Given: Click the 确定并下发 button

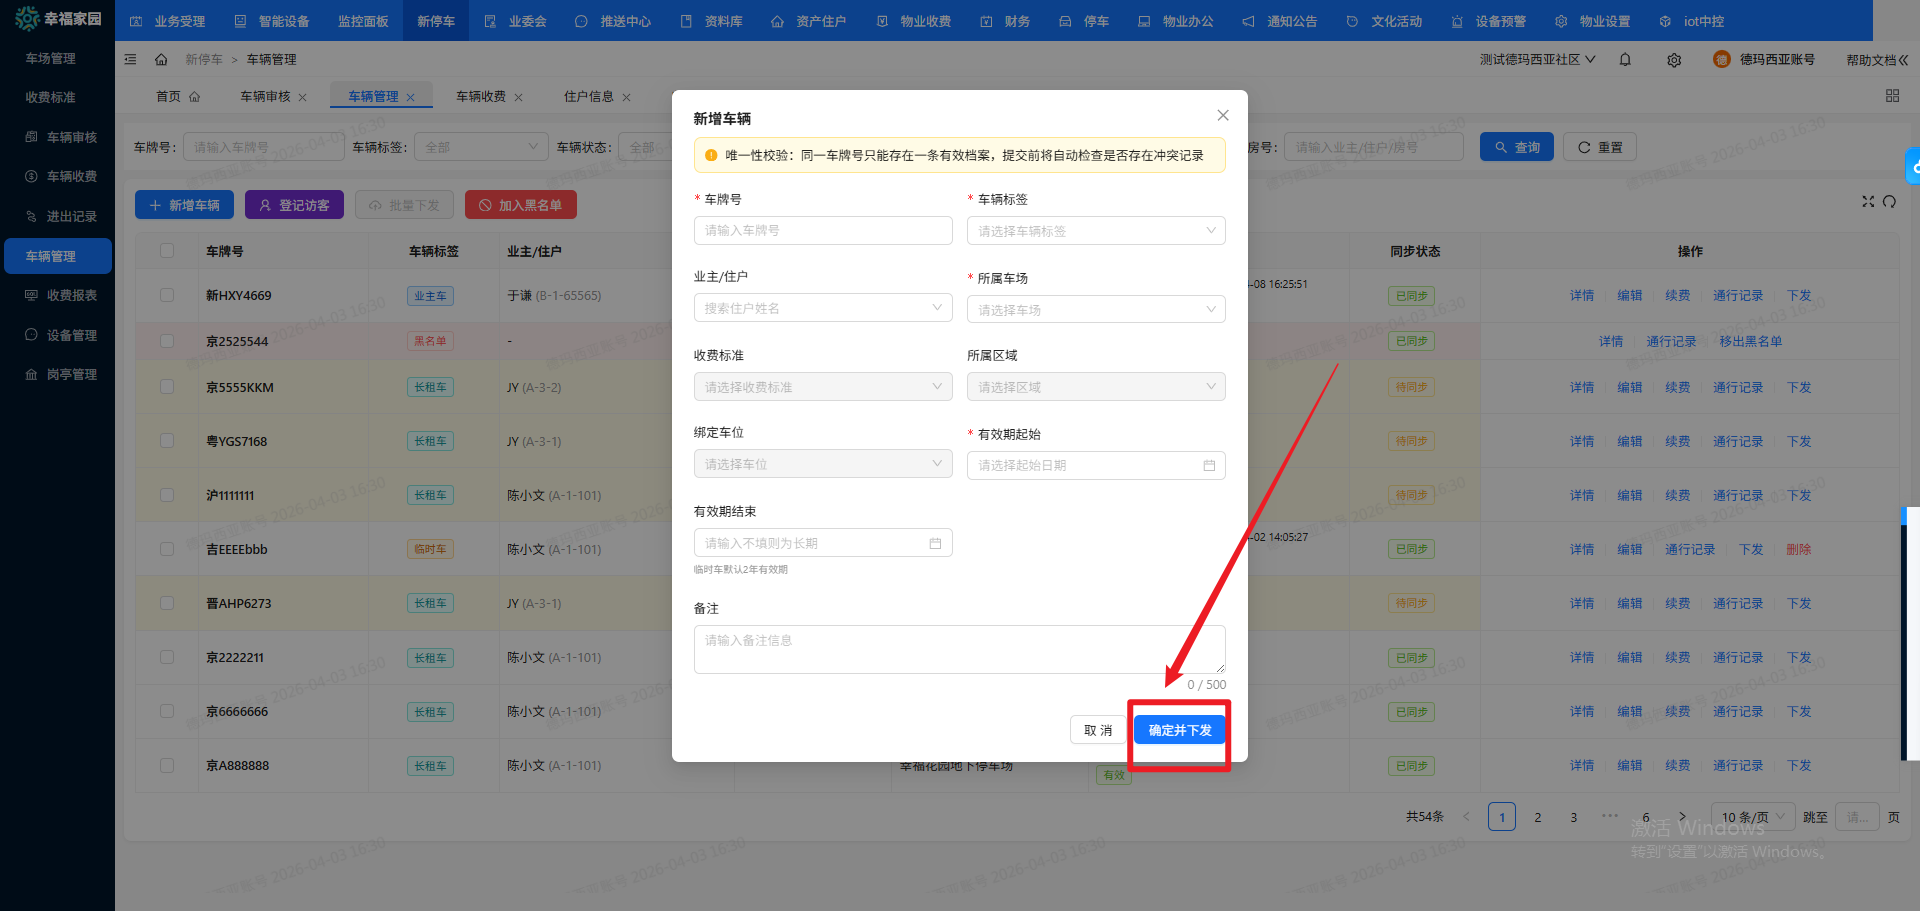Looking at the screenshot, I should (1180, 731).
